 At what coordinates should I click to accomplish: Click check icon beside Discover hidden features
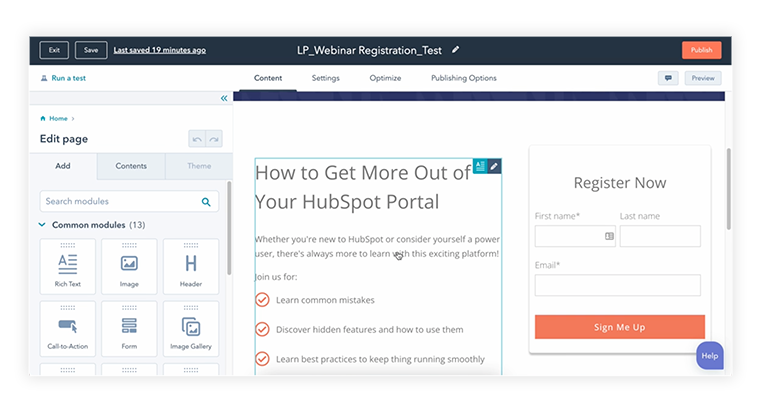pos(262,330)
